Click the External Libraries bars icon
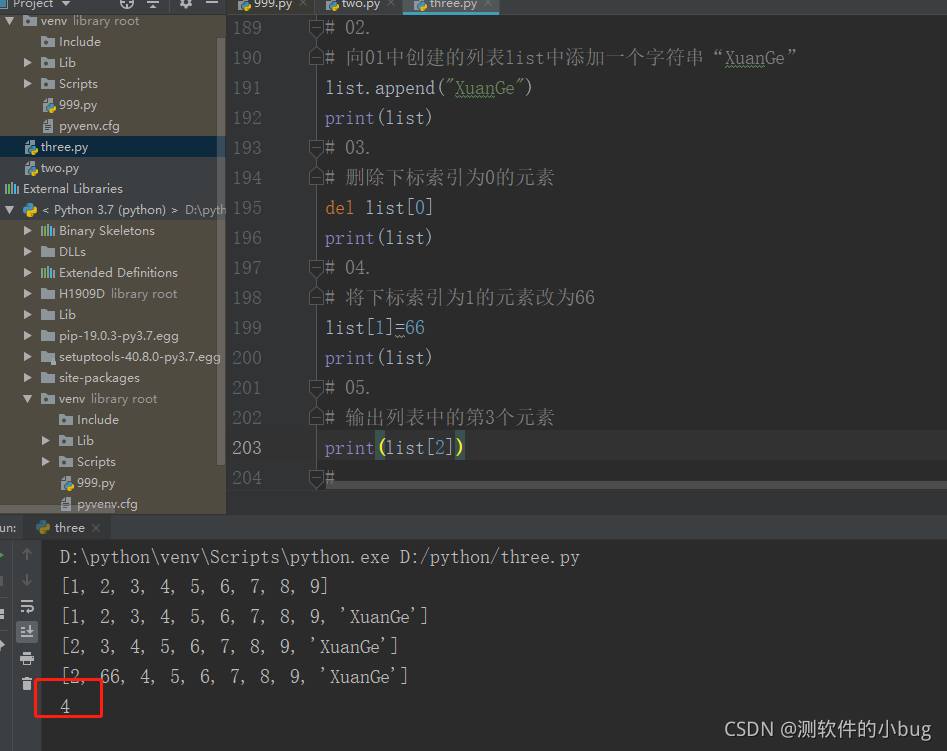 12,189
